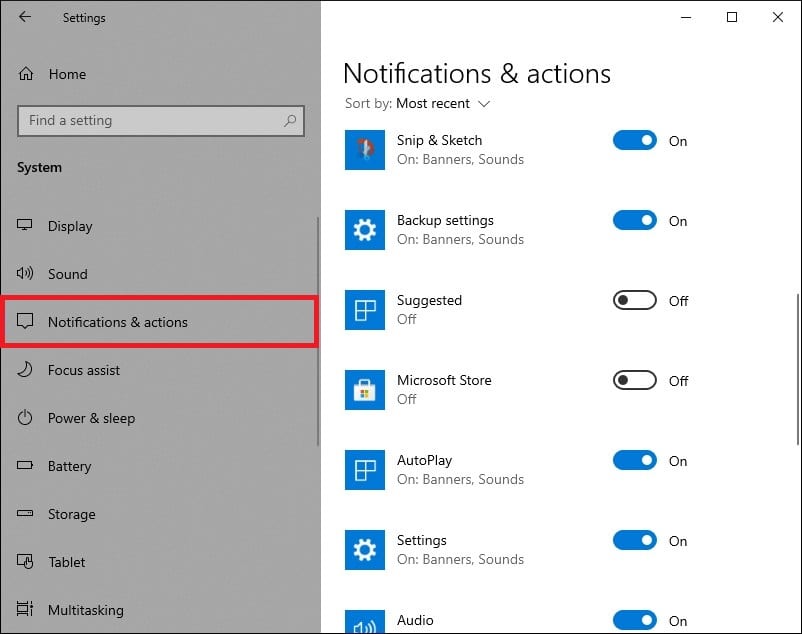Open Snip & Sketch notification details
The image size is (802, 634).
tap(460, 149)
